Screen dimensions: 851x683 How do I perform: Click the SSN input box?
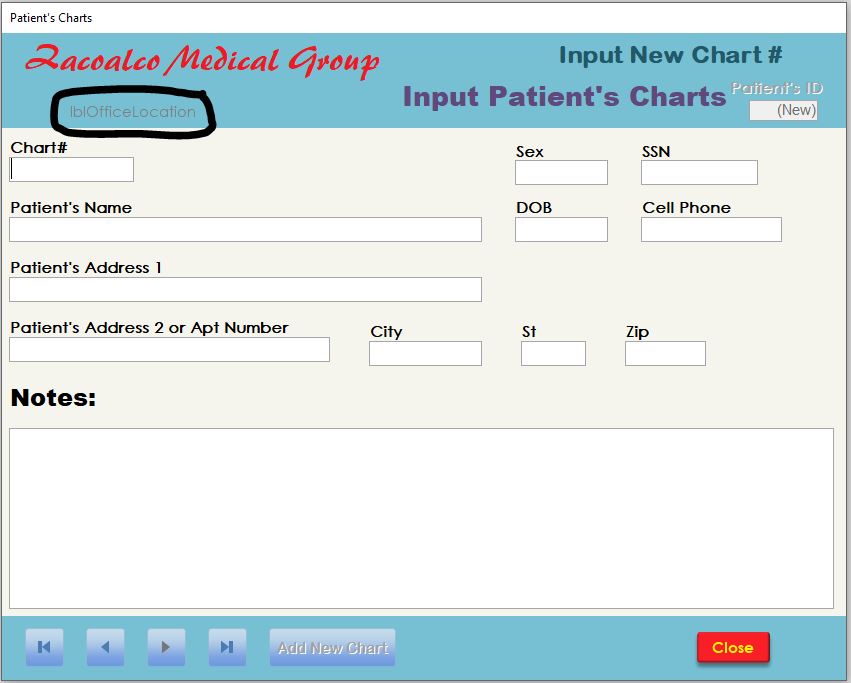tap(699, 172)
